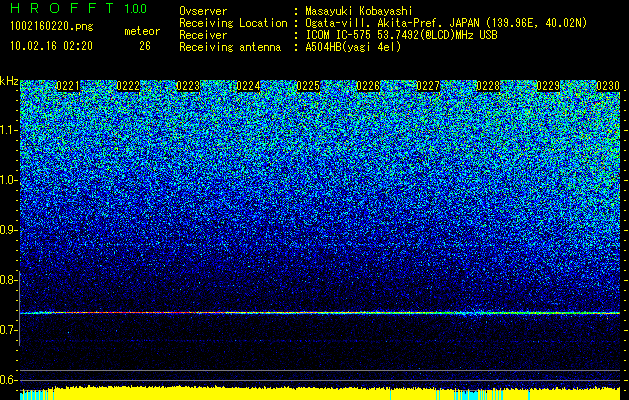This screenshot has height=400, width=629.
Task: Click the HROFFT 1.00 title text
Action: (79, 8)
